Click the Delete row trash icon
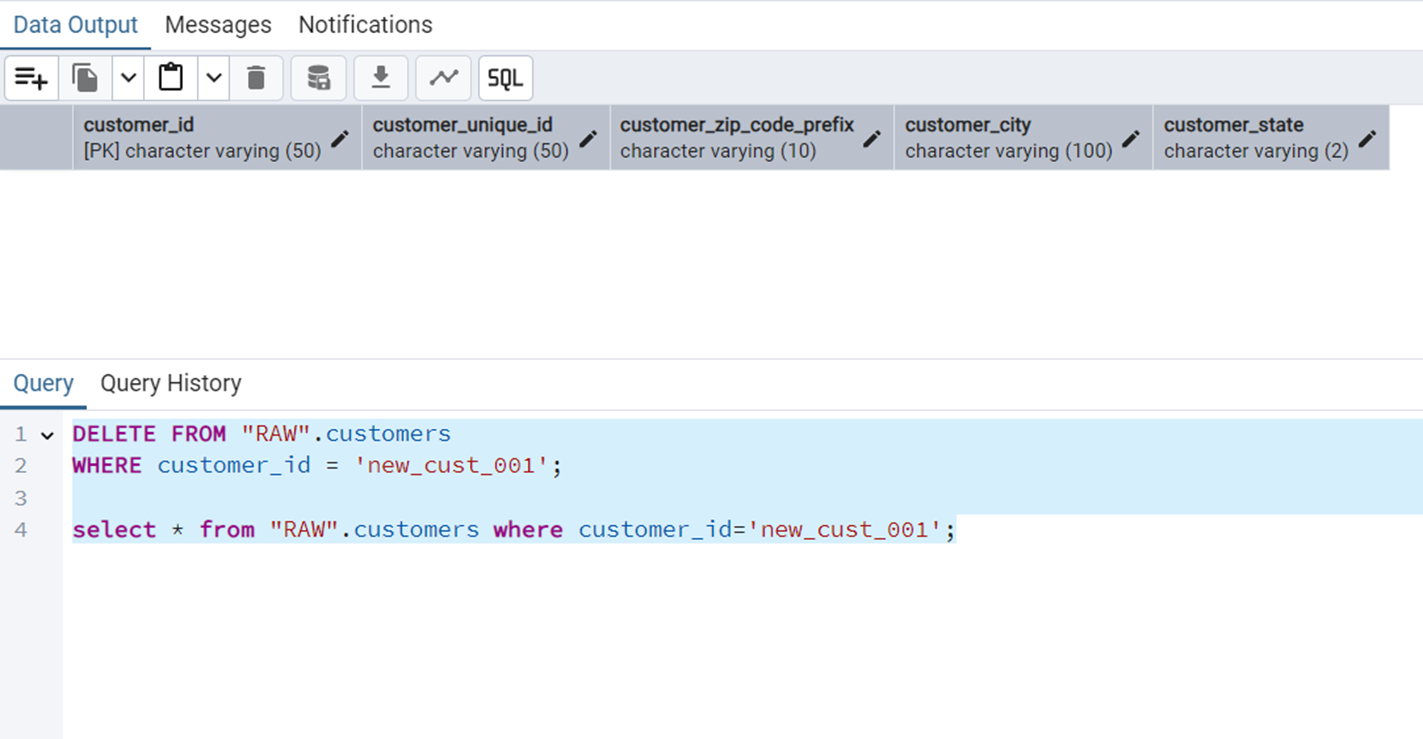Viewport: 1423px width, 739px height. pos(257,78)
